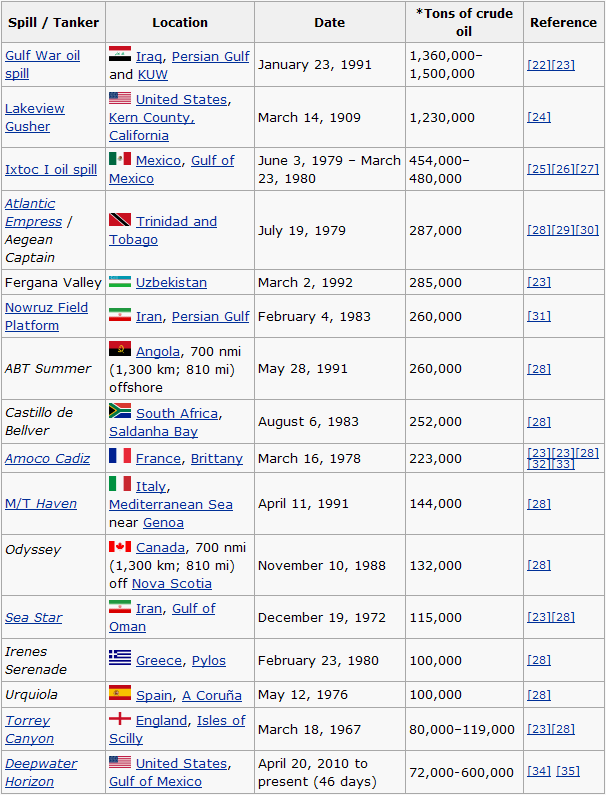This screenshot has height=795, width=606.
Task: Click the Brittany link
Action: point(217,458)
